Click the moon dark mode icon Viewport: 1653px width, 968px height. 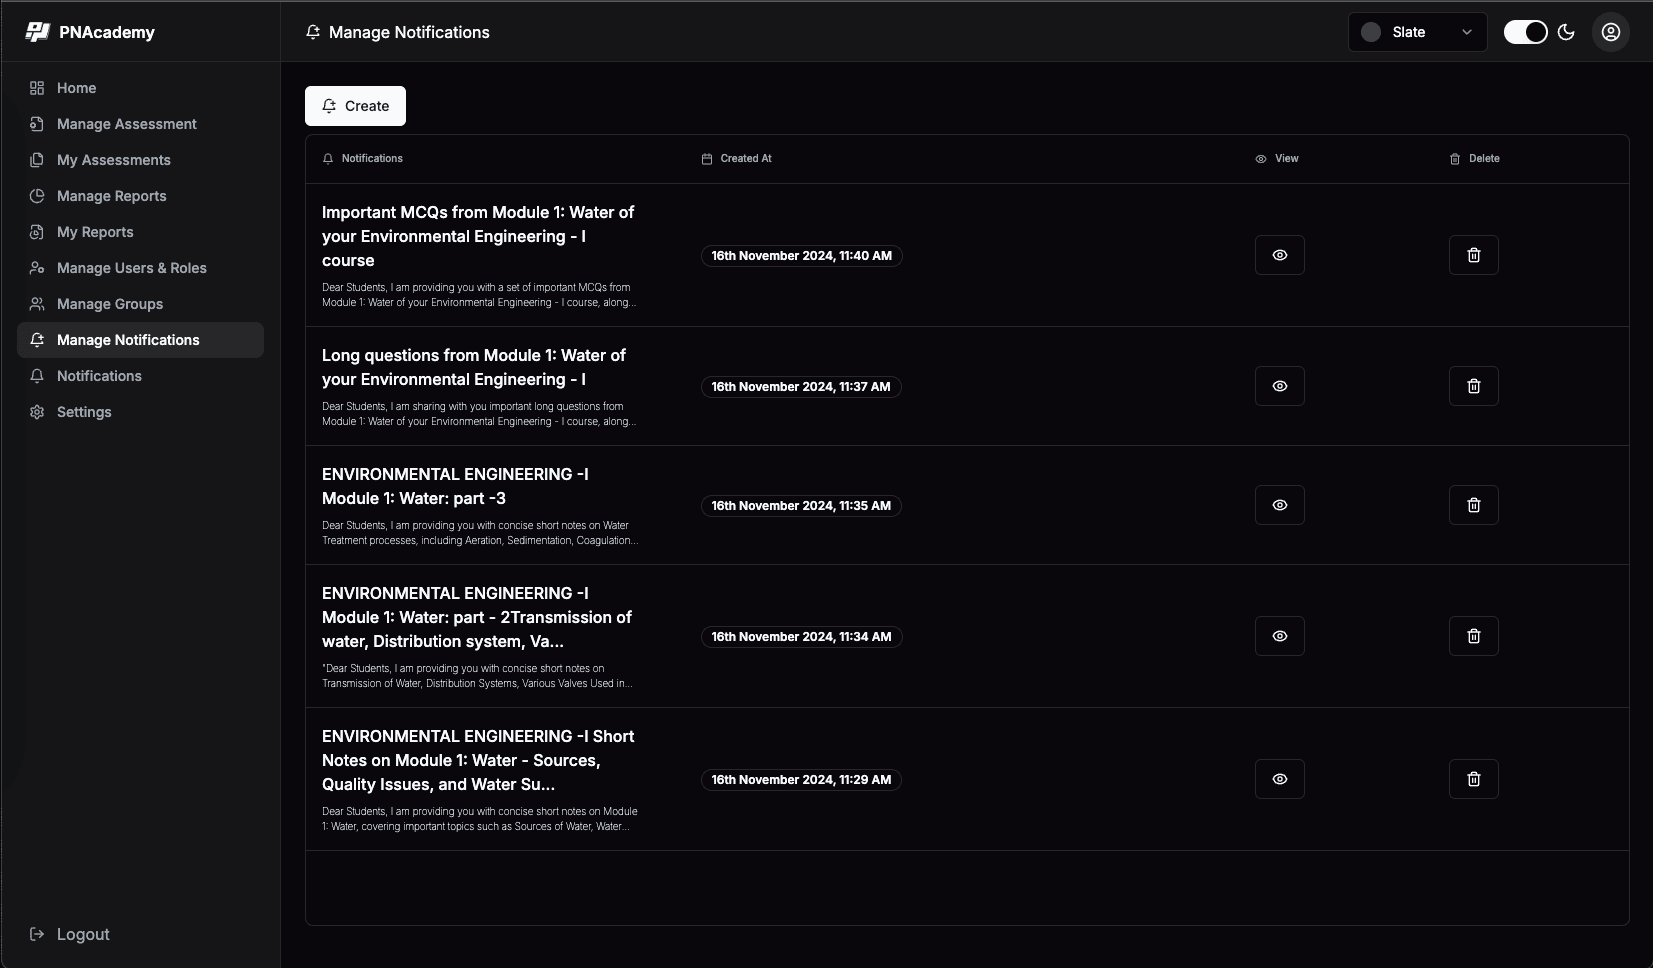pyautogui.click(x=1566, y=32)
